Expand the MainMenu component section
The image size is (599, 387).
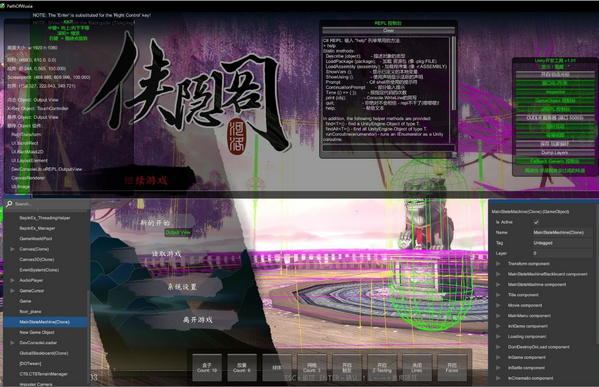pos(498,316)
